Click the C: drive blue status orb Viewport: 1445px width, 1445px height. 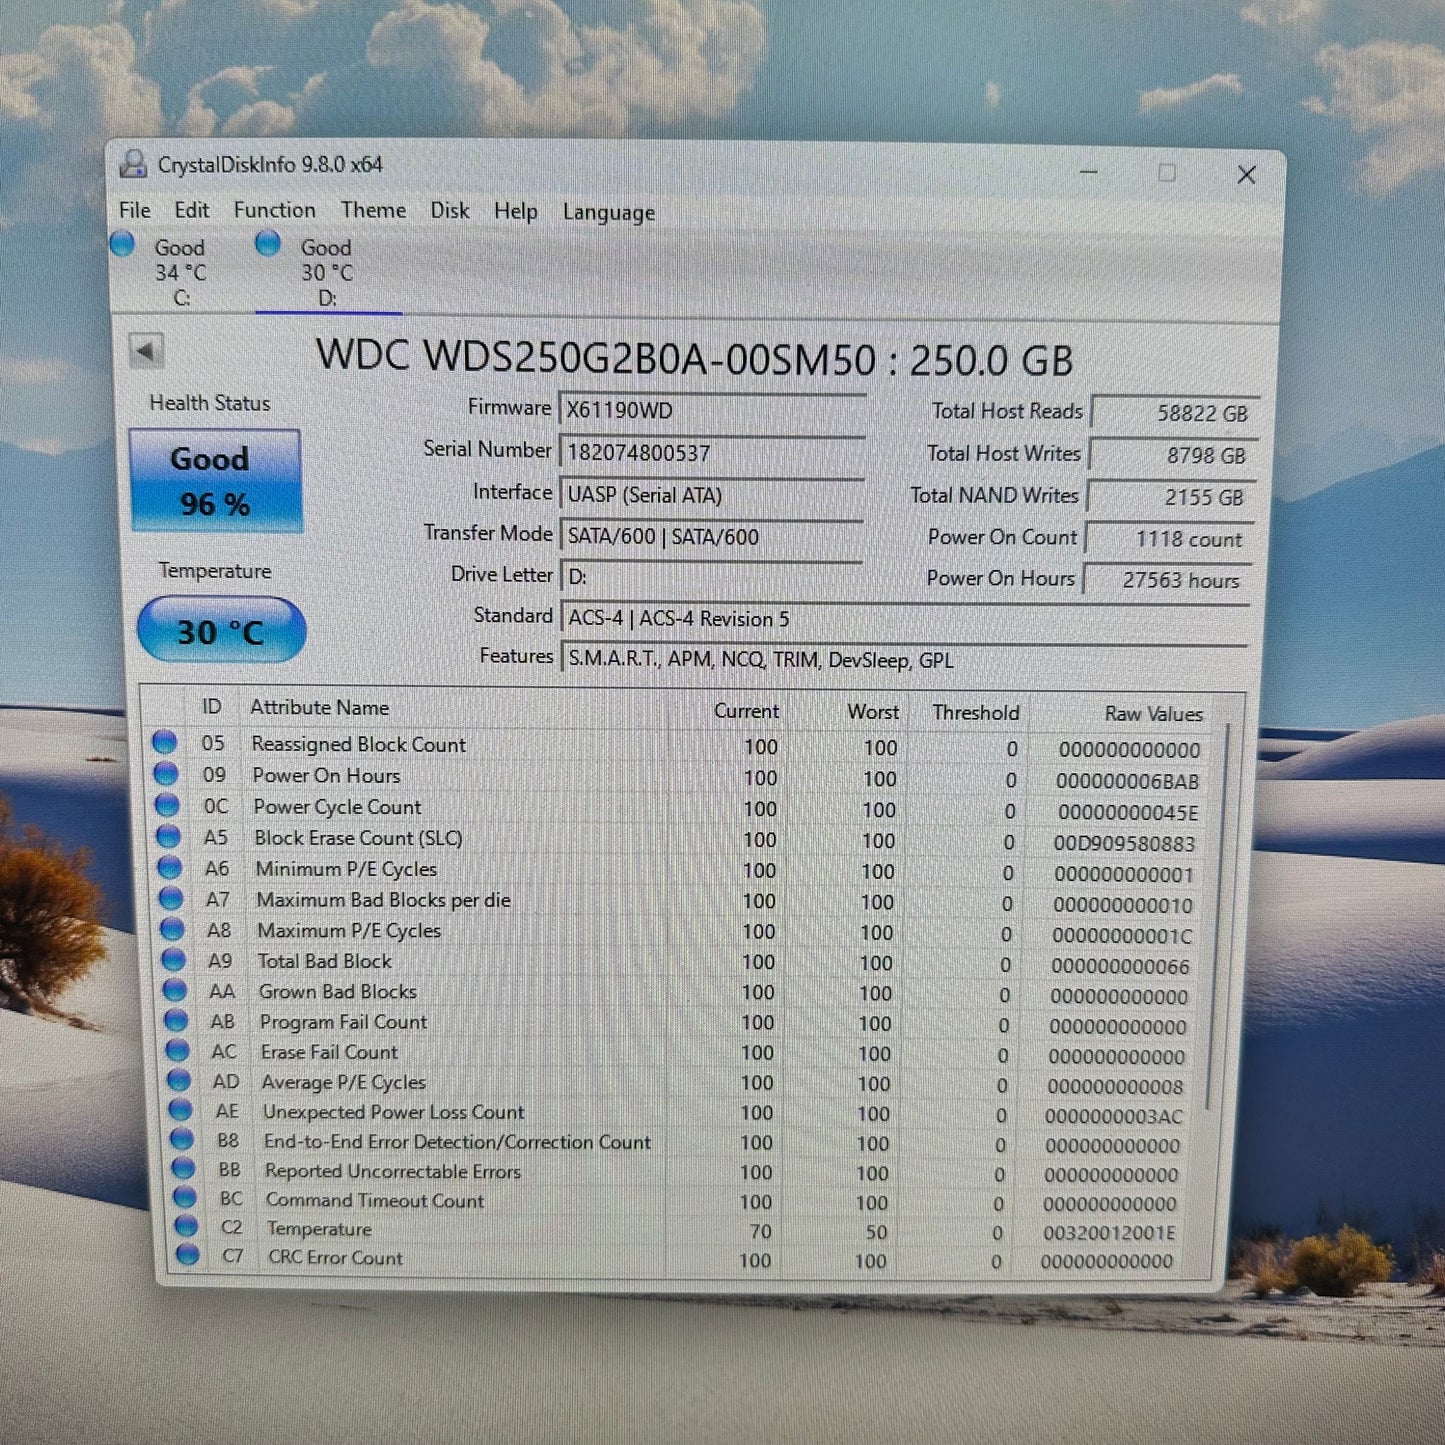(x=123, y=243)
